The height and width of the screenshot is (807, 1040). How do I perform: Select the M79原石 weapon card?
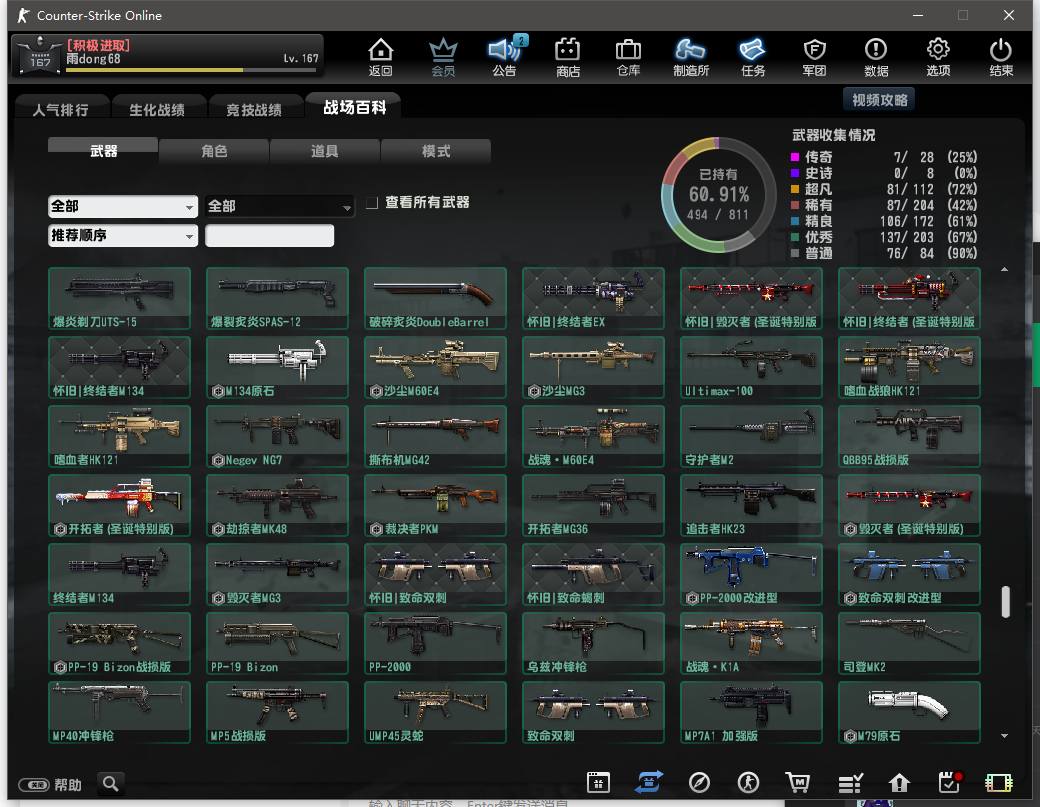pyautogui.click(x=909, y=712)
